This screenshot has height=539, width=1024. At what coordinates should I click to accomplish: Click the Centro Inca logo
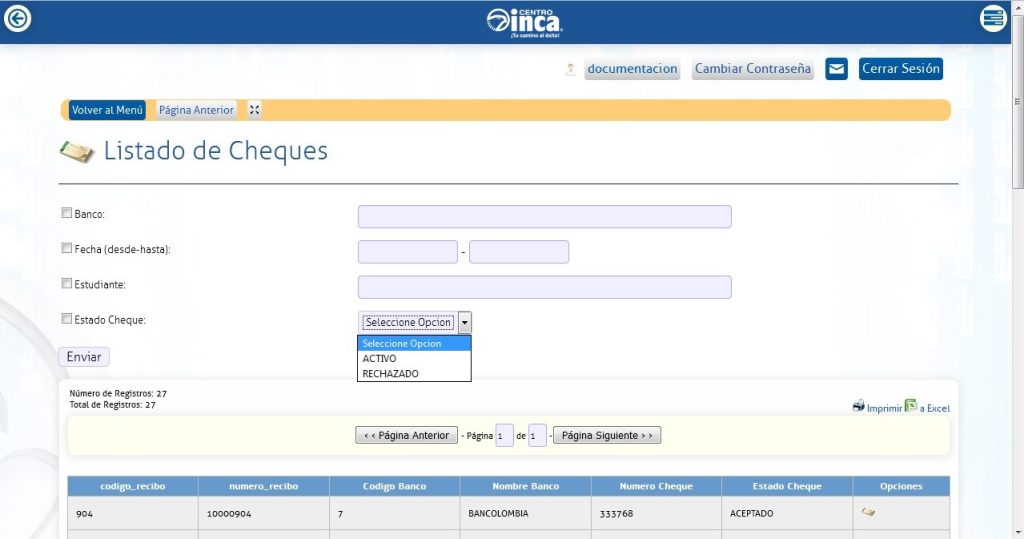[524, 20]
